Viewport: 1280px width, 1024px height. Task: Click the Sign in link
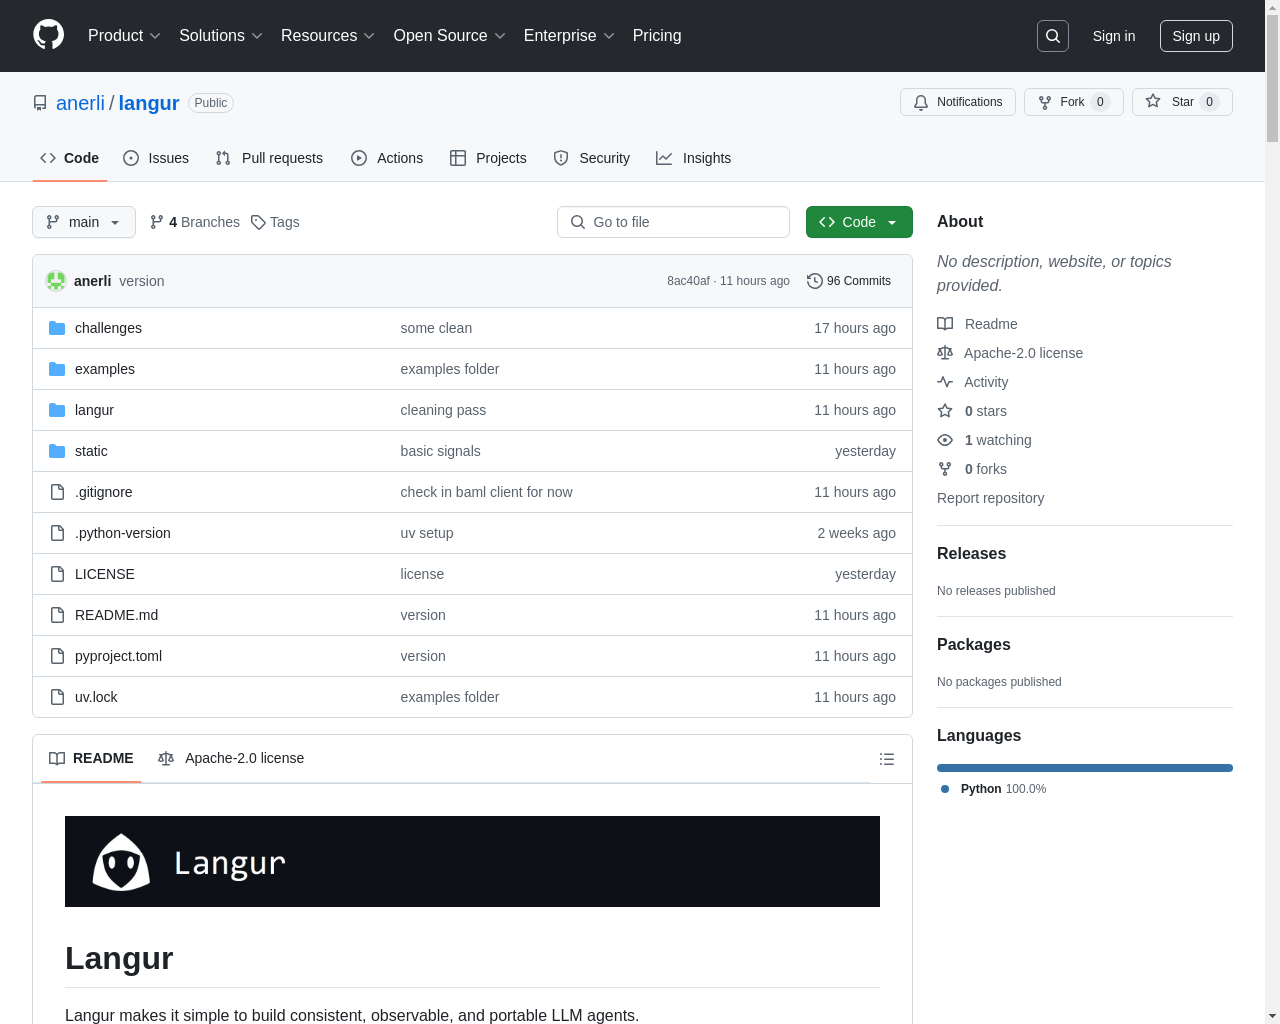point(1114,36)
